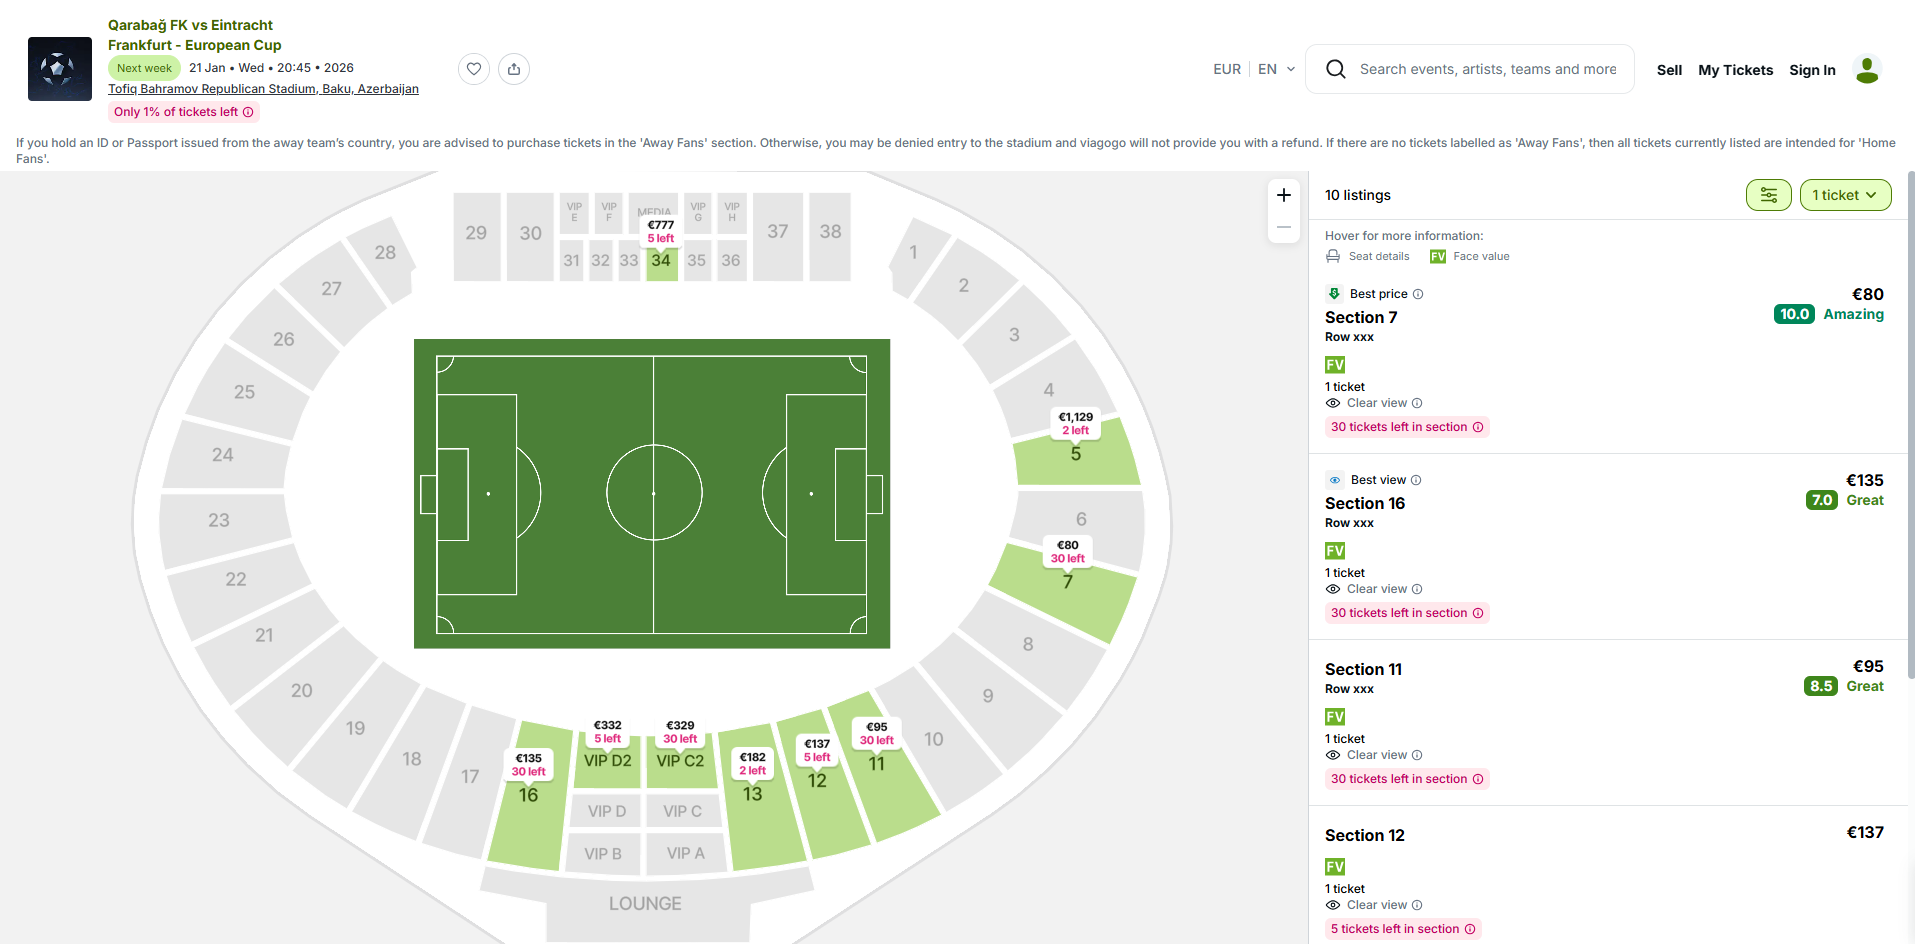
Task: Open the 1 ticket quantity dropdown
Action: [1845, 195]
